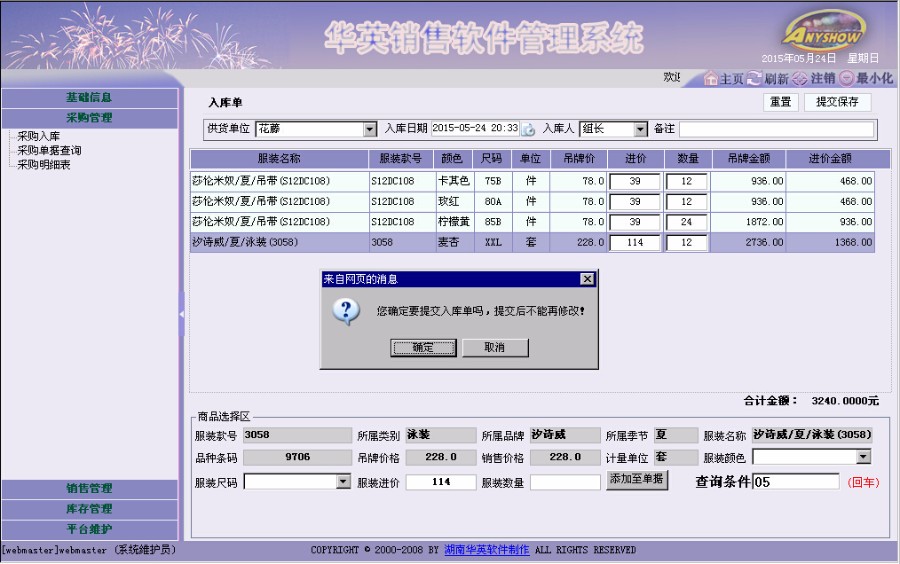Click 进价 field in the 柠檬黄 row
This screenshot has width=900, height=564.
(x=635, y=222)
